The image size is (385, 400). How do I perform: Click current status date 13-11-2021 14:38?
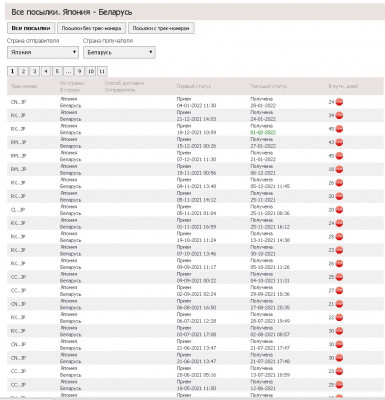[270, 240]
